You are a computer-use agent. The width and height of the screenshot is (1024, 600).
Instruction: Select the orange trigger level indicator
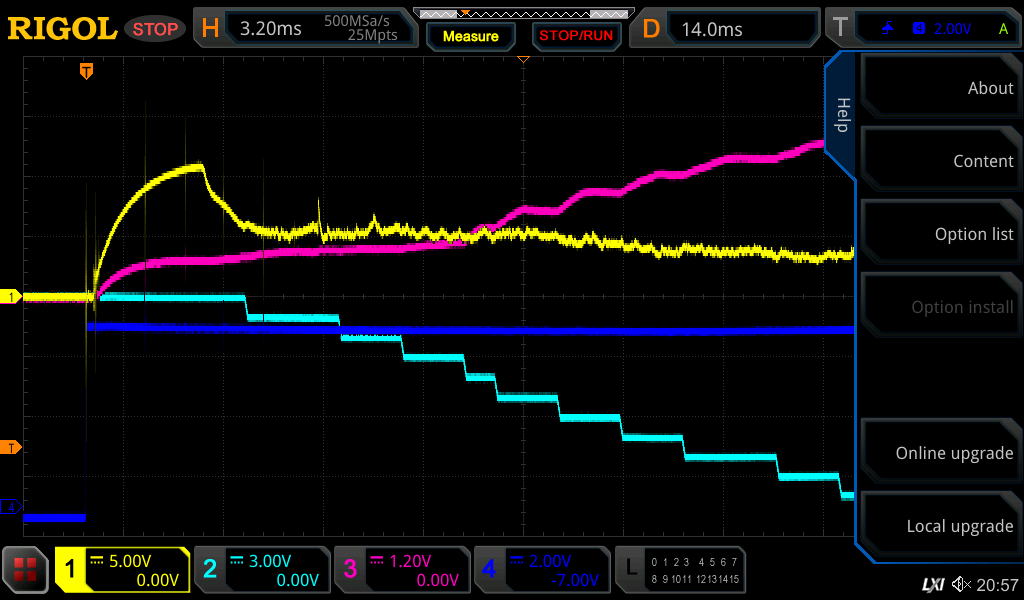pyautogui.click(x=12, y=447)
